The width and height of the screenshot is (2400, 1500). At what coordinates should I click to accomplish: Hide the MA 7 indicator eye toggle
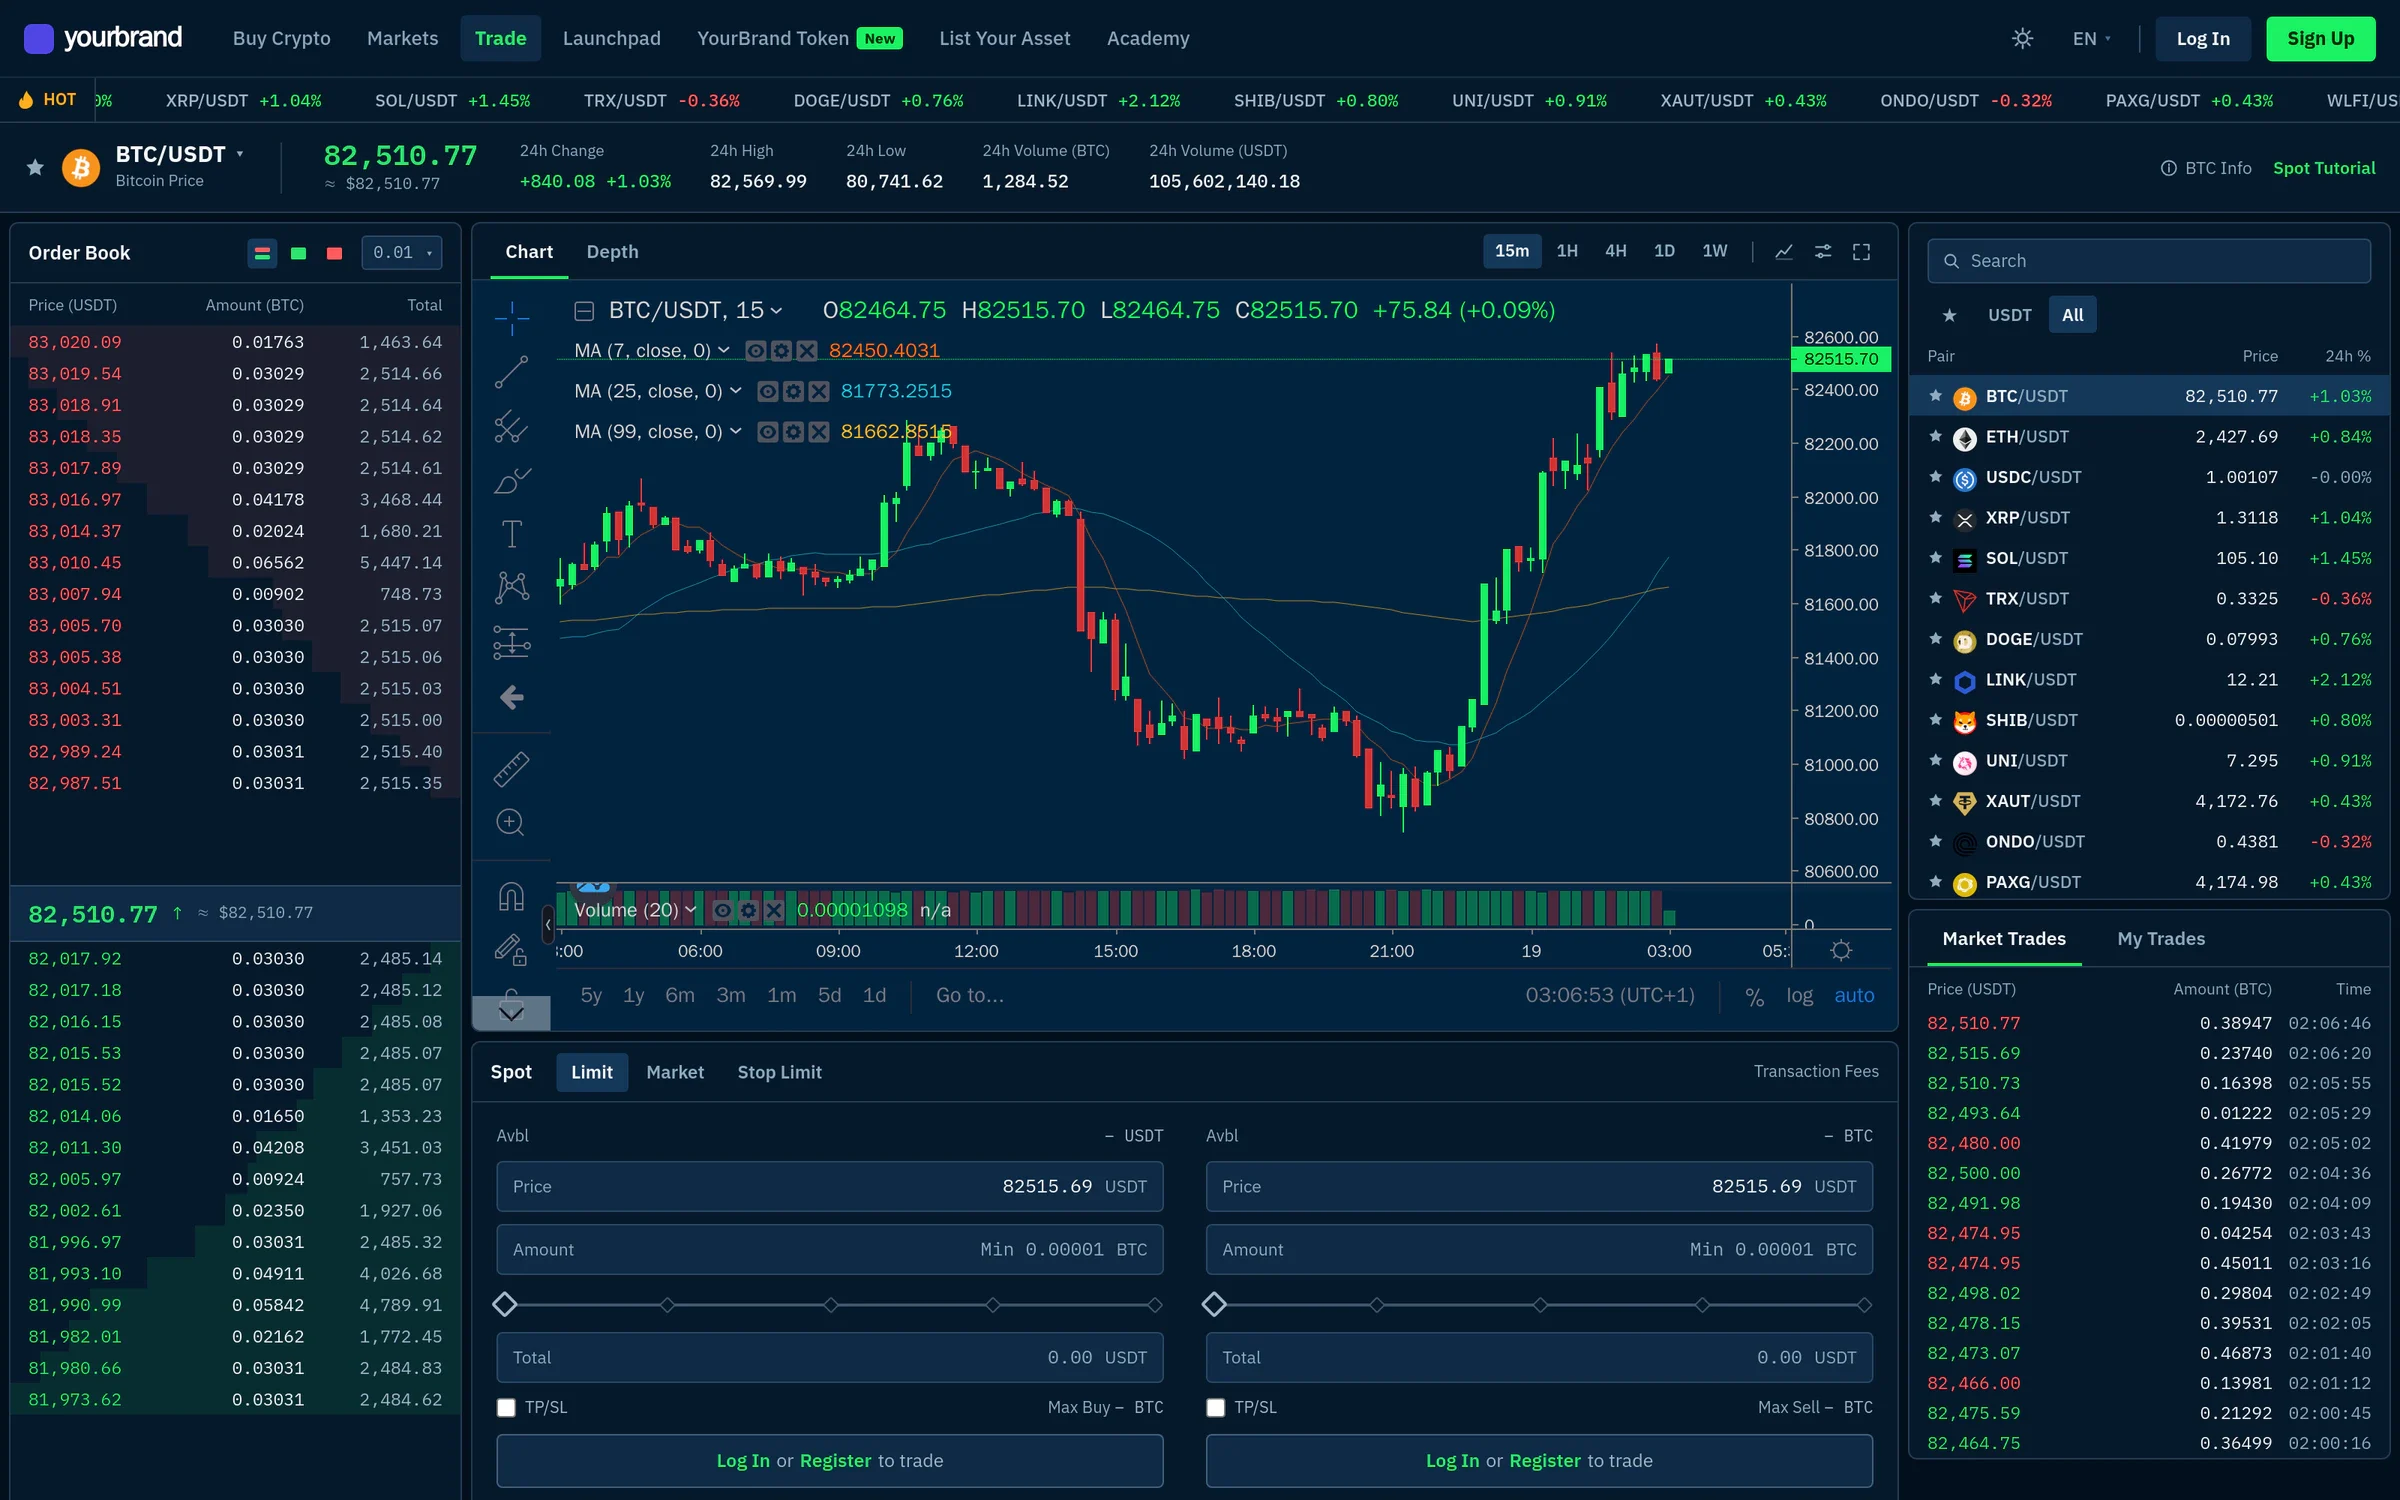coord(756,351)
